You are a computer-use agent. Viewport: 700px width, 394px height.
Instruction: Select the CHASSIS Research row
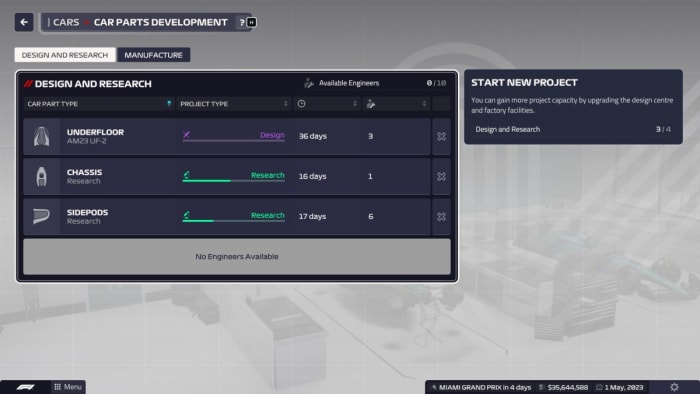coord(227,176)
